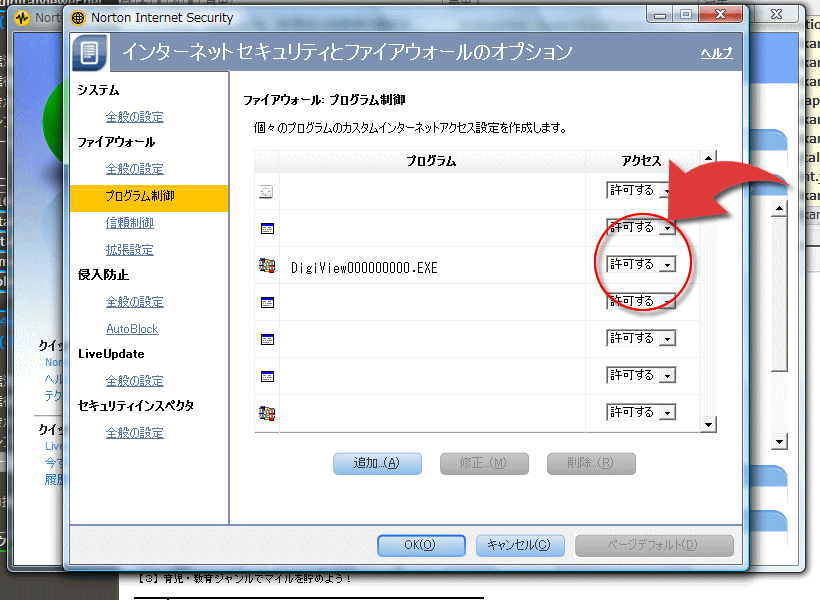Screen dimensions: 820x600
Task: Open the 許可する dropdown in the last list row
Action: tap(667, 413)
